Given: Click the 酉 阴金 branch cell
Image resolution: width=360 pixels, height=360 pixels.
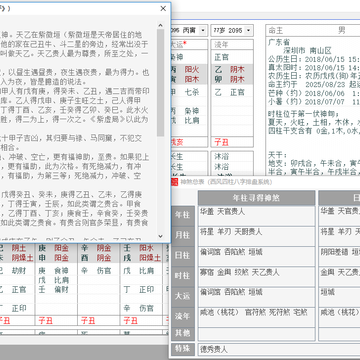Looking at the screenshot, I should pyautogui.click(x=96, y=257).
